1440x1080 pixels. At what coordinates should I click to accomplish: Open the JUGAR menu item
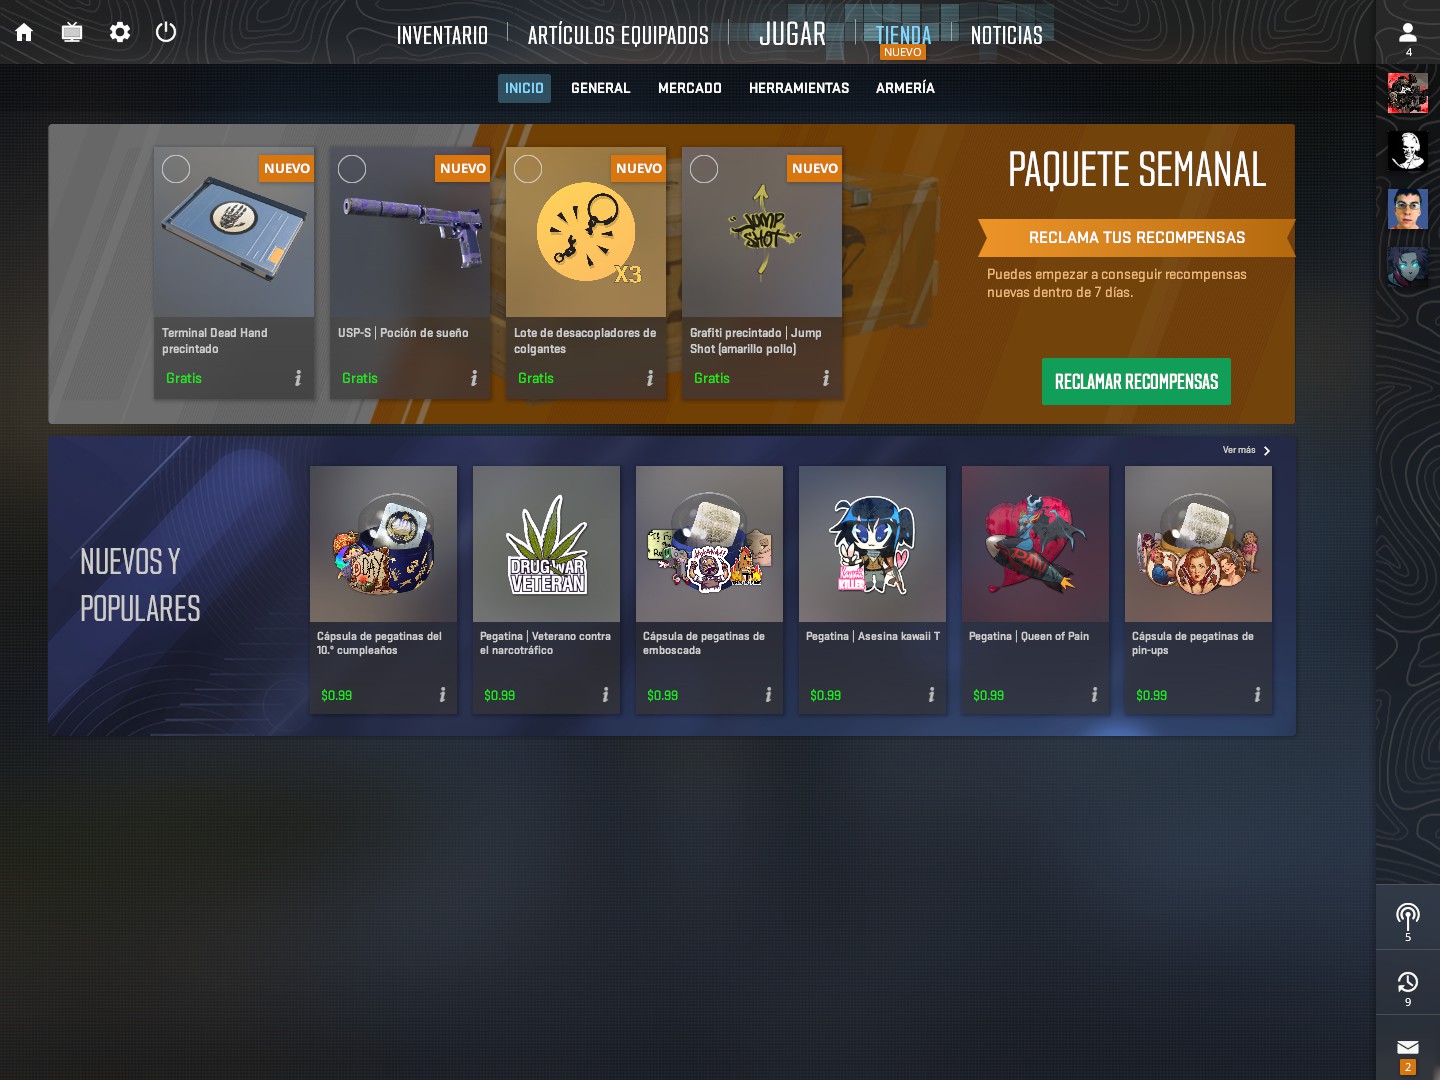pyautogui.click(x=792, y=34)
